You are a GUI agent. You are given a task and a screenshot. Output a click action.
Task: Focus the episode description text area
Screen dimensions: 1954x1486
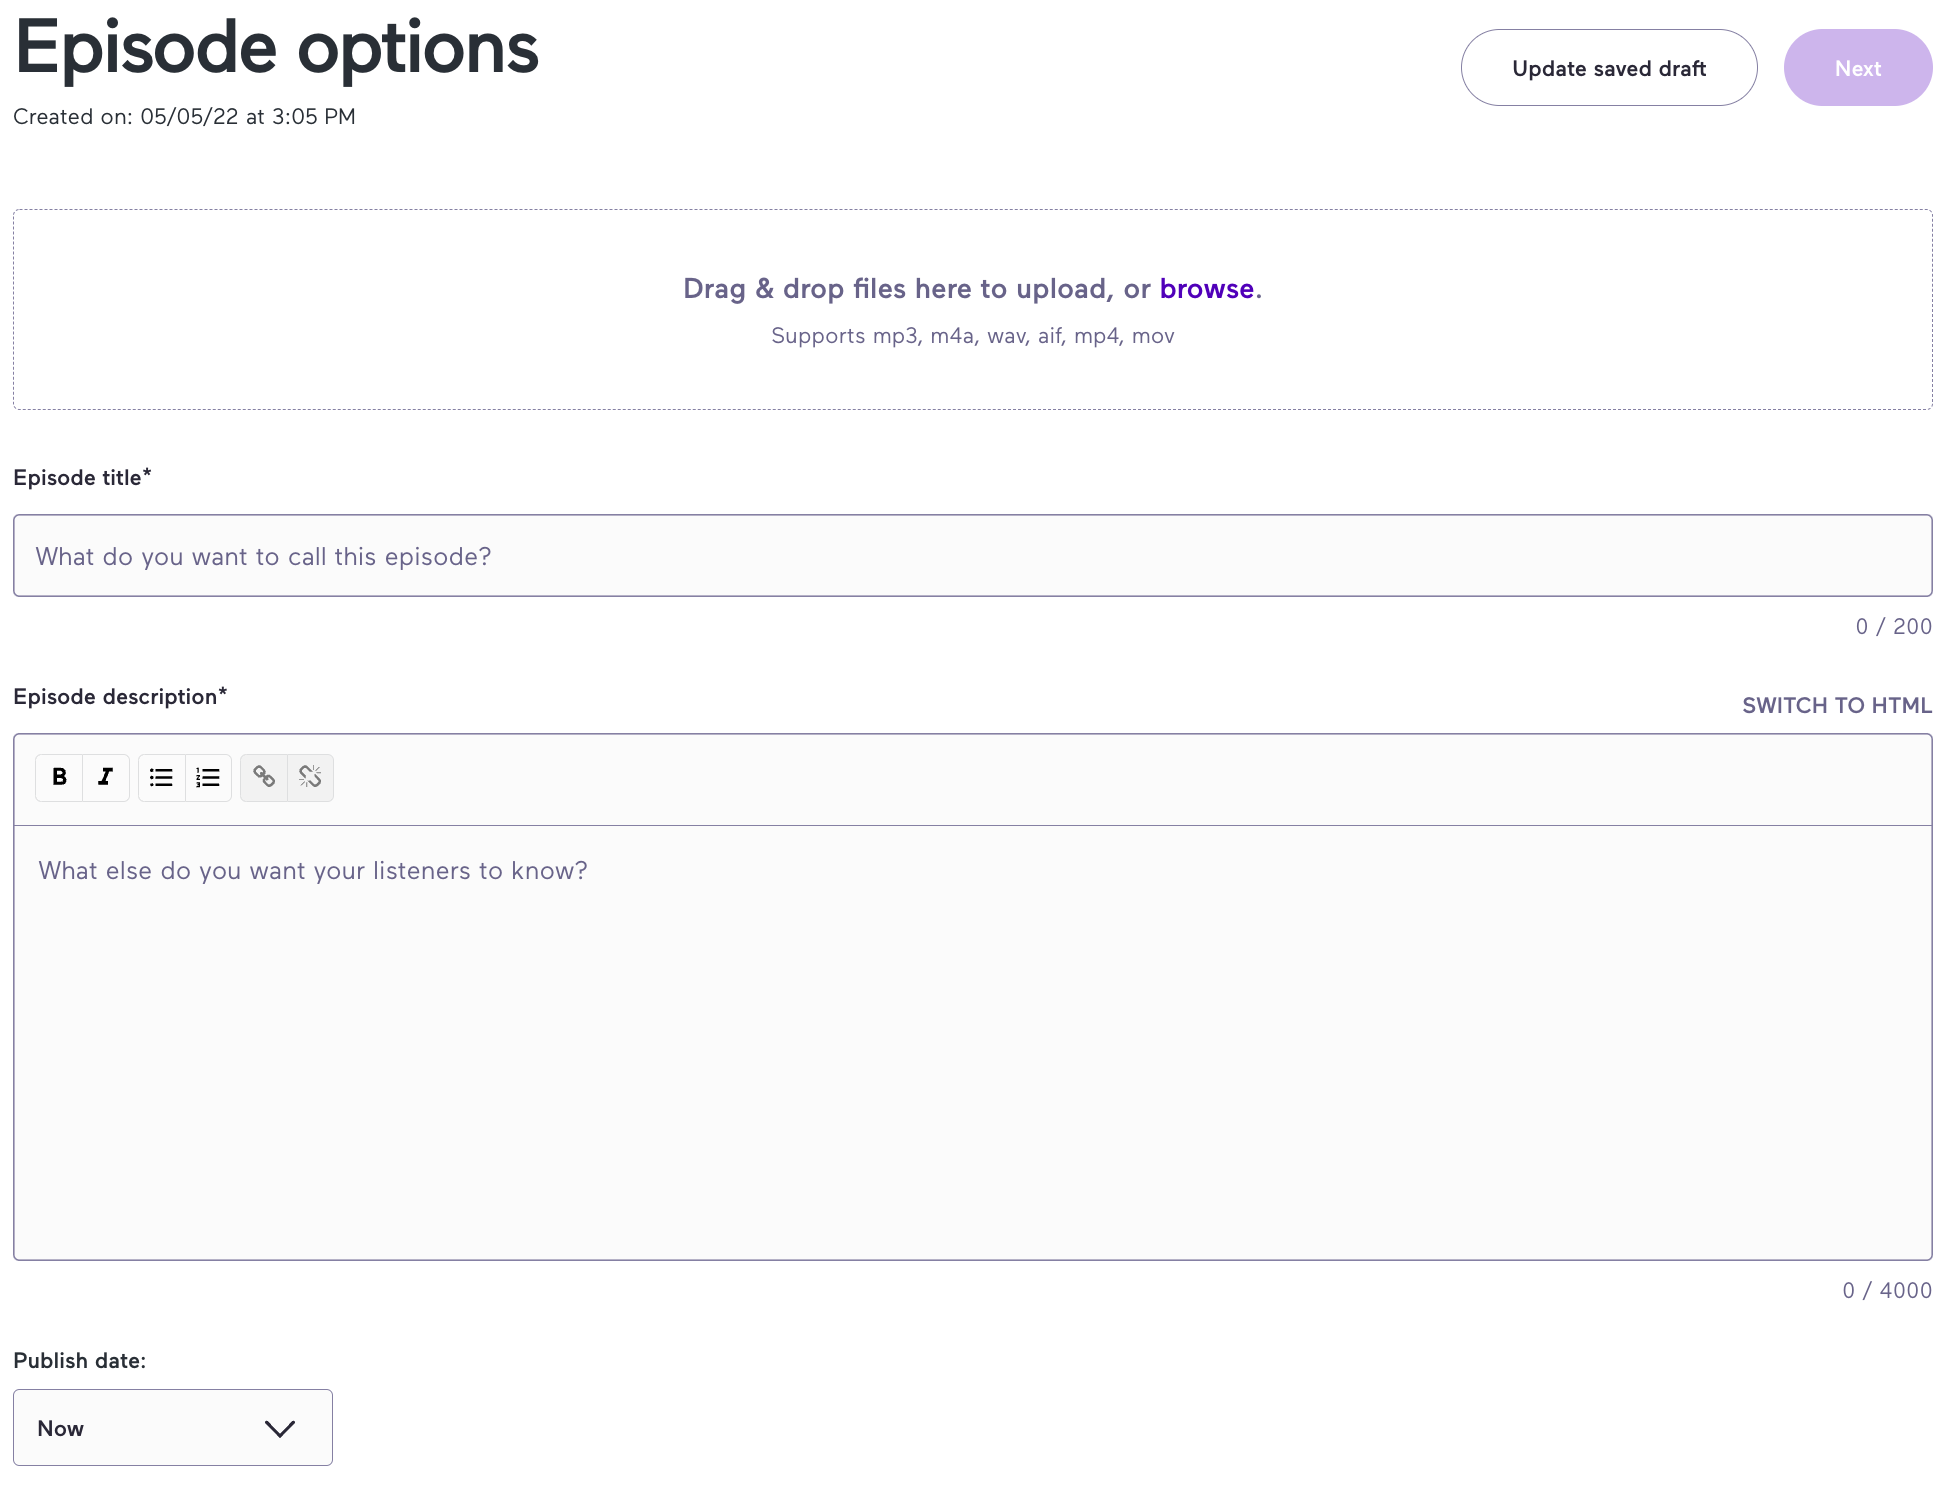point(972,1040)
